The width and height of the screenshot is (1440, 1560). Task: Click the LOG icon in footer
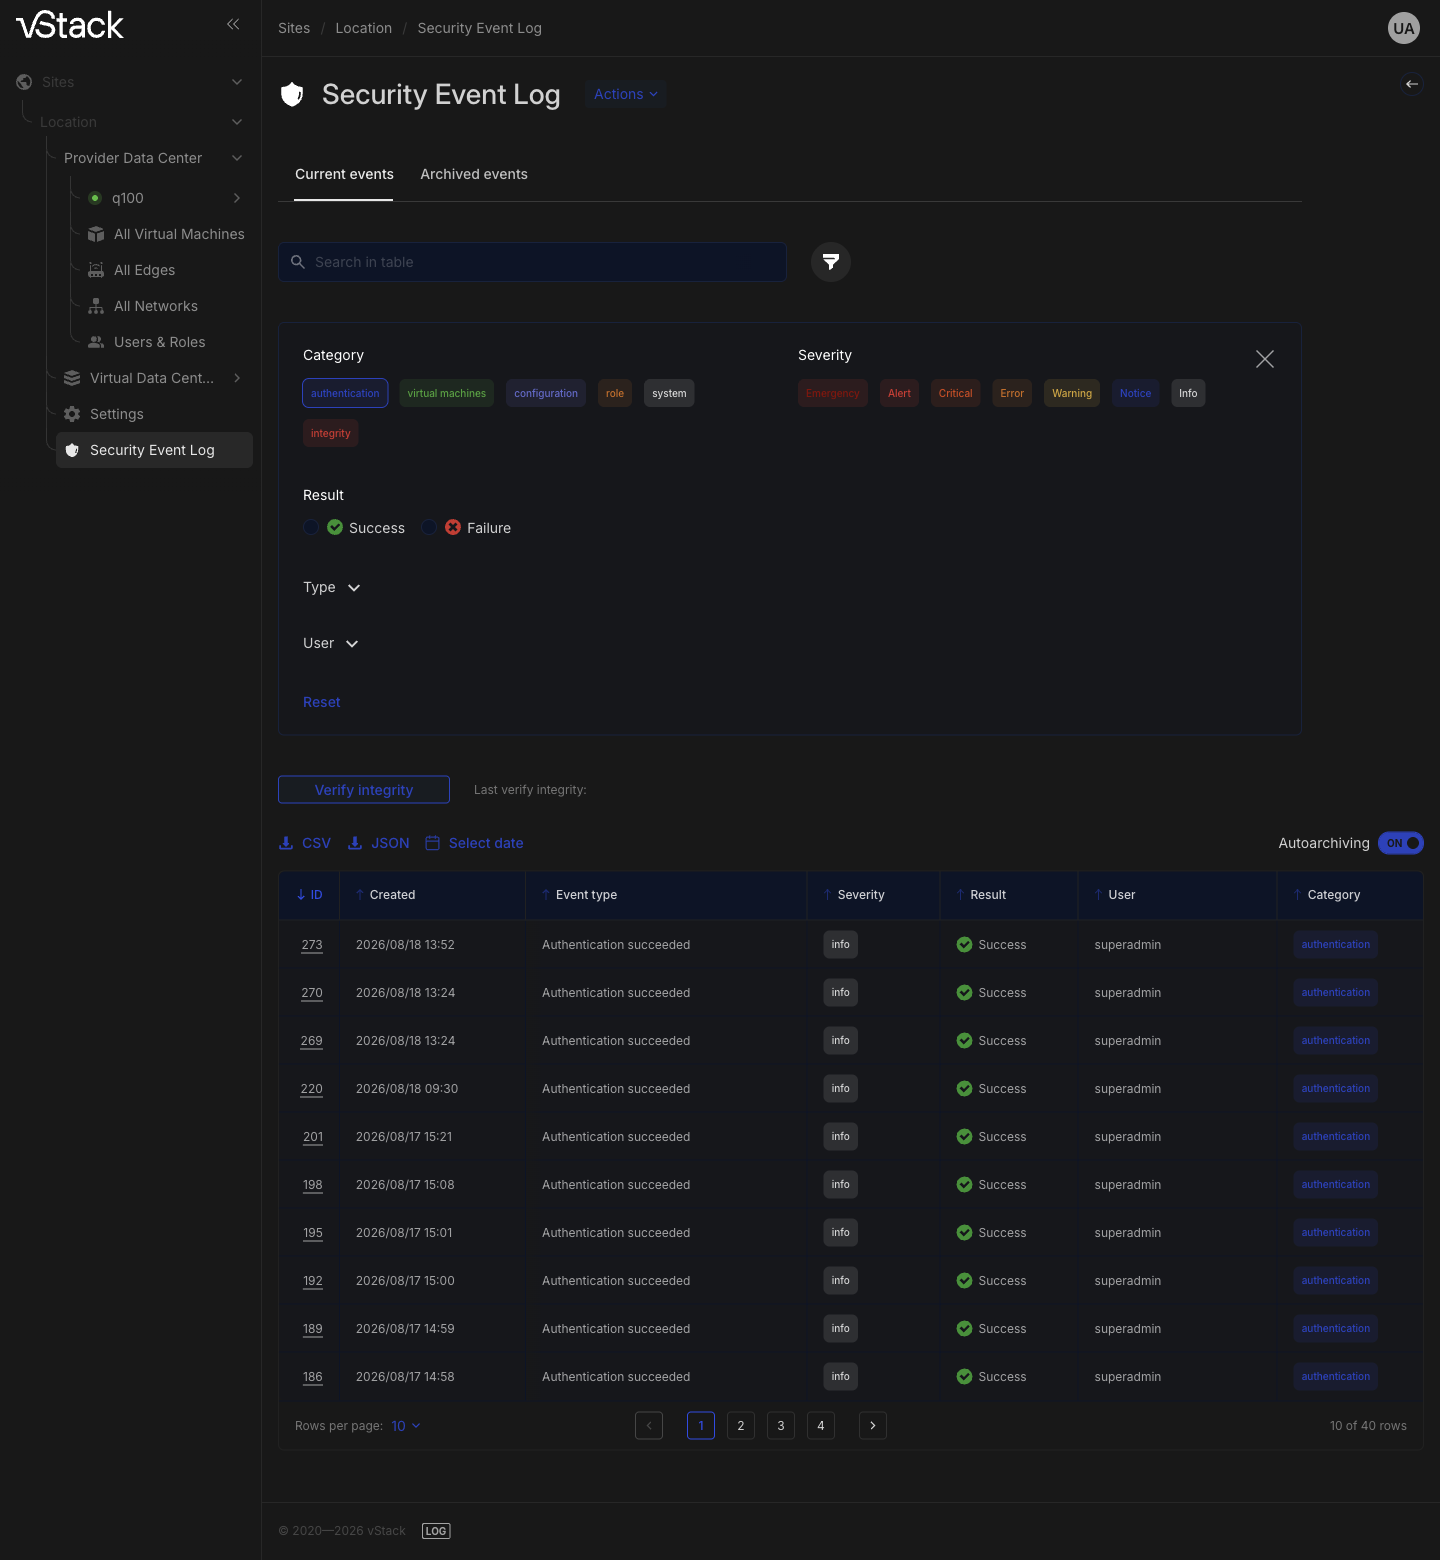tap(436, 1531)
